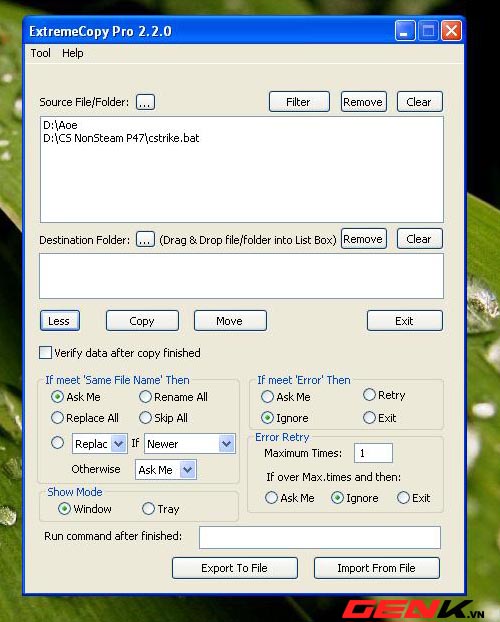Click Import From File button
This screenshot has height=622, width=500.
point(377,568)
